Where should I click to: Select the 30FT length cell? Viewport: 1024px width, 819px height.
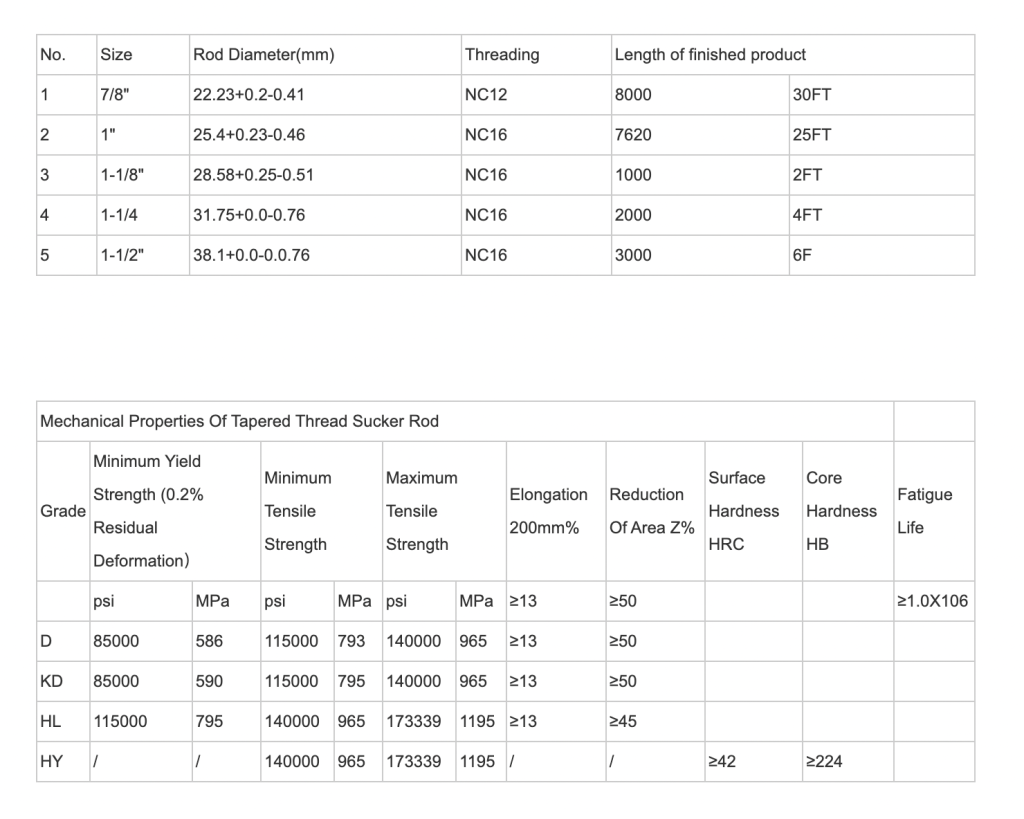coord(811,95)
